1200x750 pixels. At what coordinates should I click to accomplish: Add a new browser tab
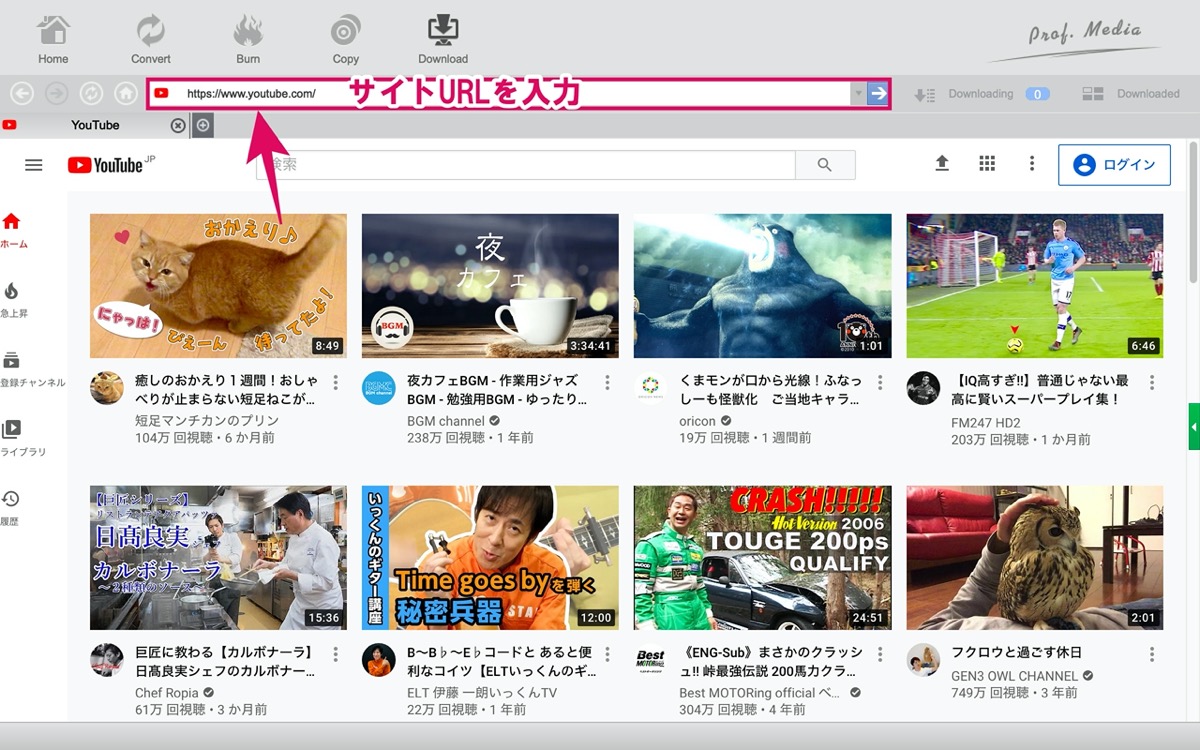[x=202, y=125]
